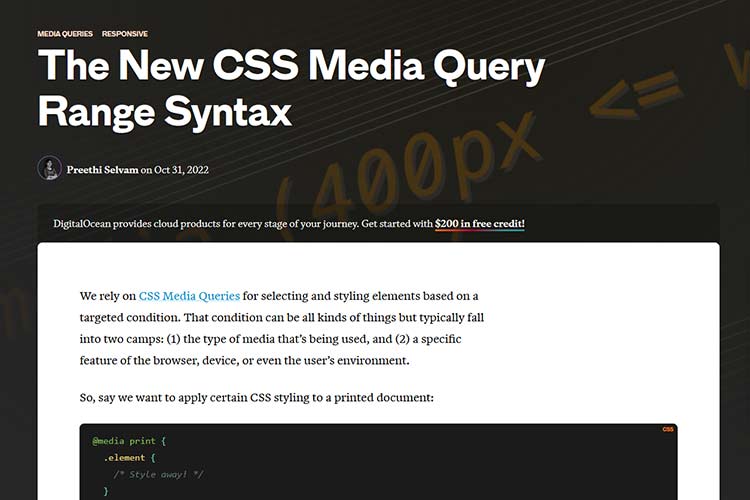The width and height of the screenshot is (750, 500).
Task: Open the CSS Media Queries link
Action: 189,296
